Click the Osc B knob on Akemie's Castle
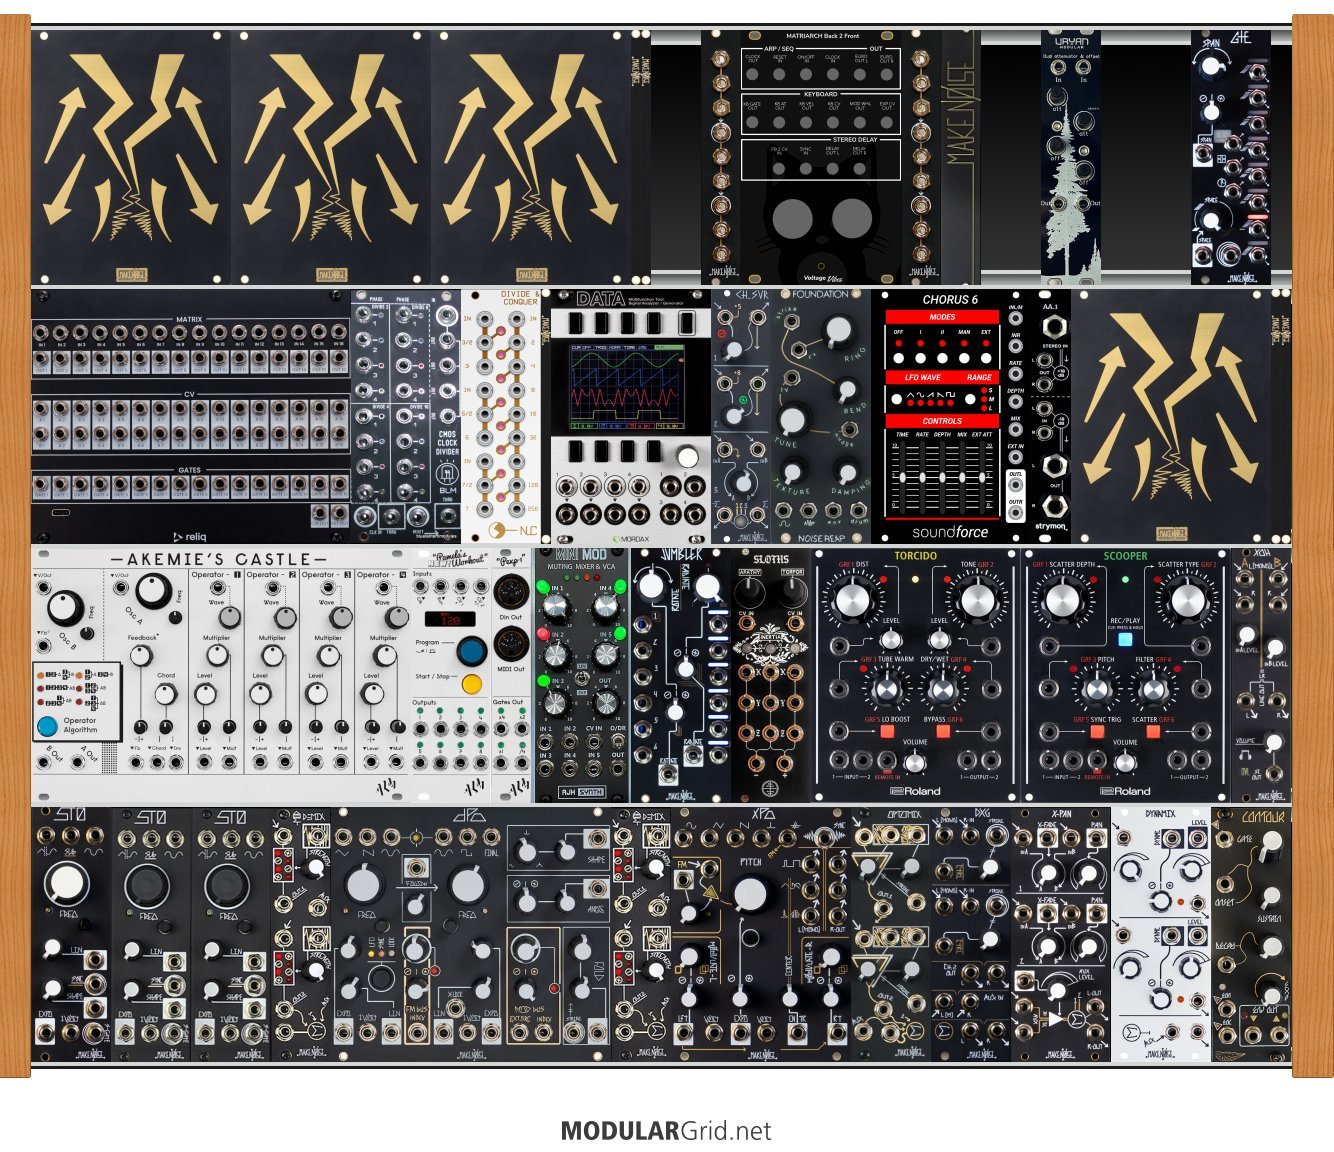This screenshot has height=1152, width=1334. [65, 607]
